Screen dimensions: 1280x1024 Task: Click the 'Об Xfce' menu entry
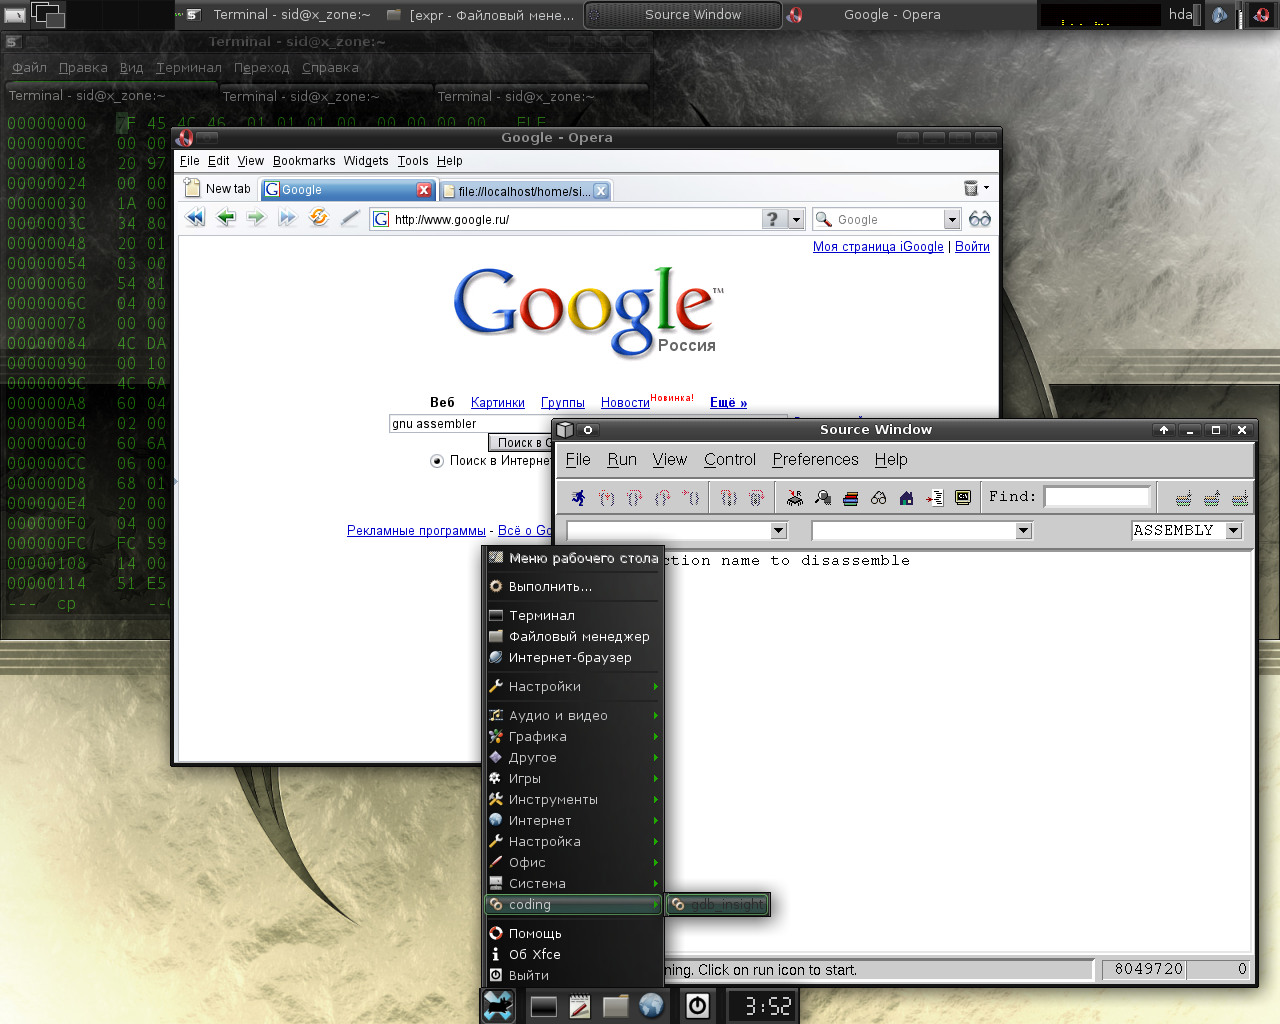tap(574, 955)
